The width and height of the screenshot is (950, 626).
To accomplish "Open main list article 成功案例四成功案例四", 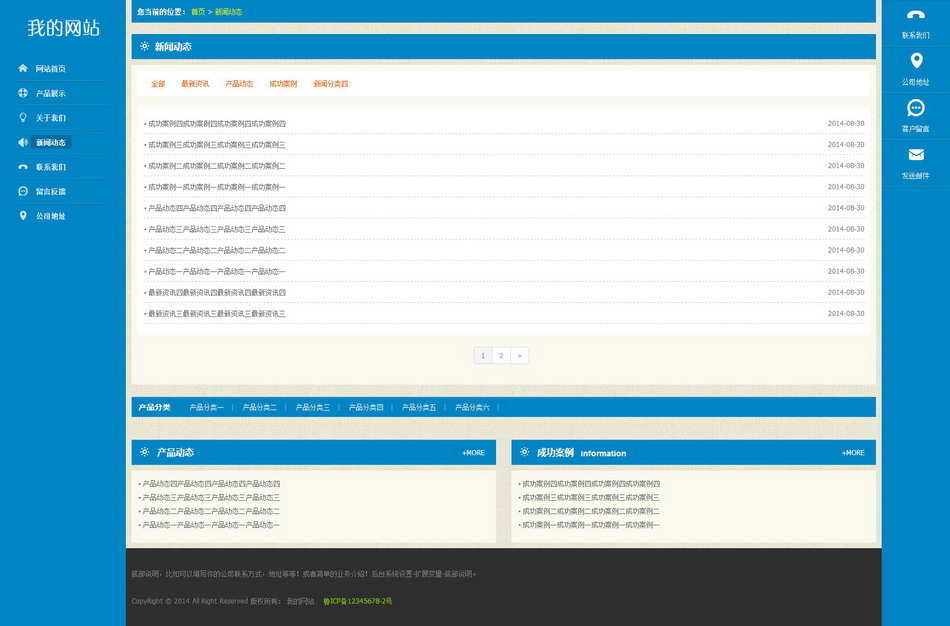I will coord(217,124).
